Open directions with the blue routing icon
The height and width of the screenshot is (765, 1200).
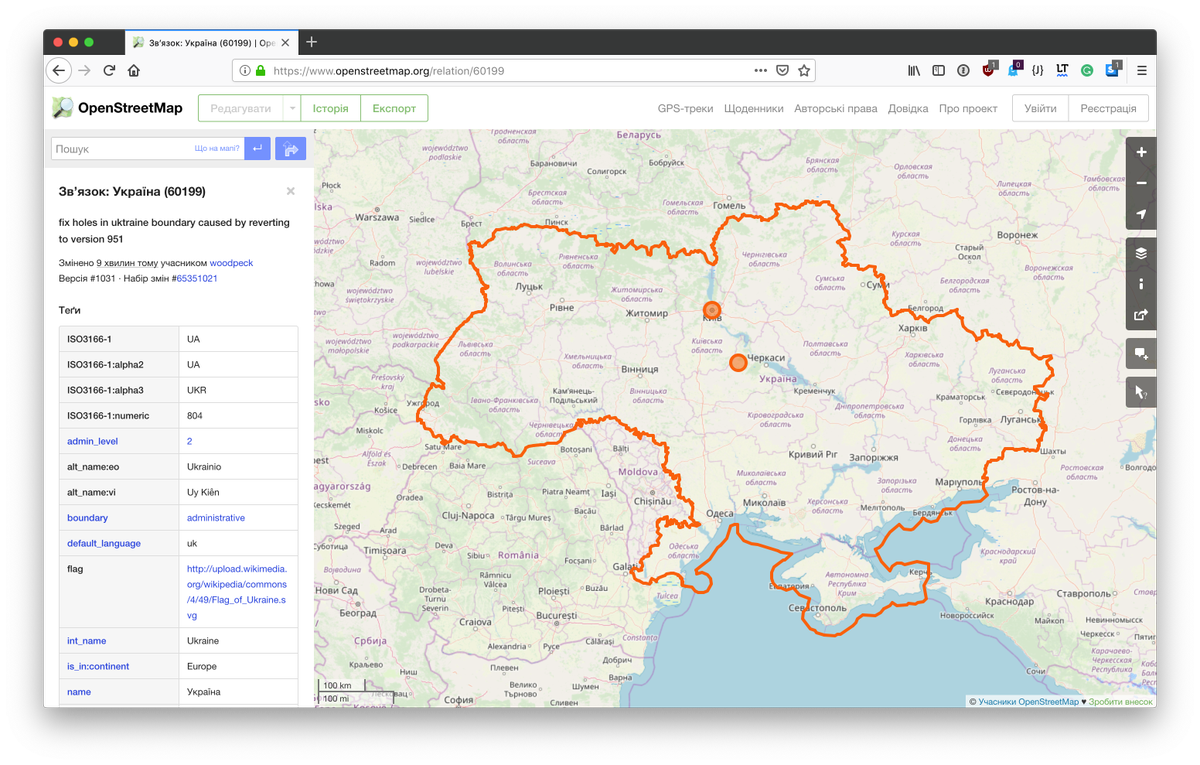[289, 148]
